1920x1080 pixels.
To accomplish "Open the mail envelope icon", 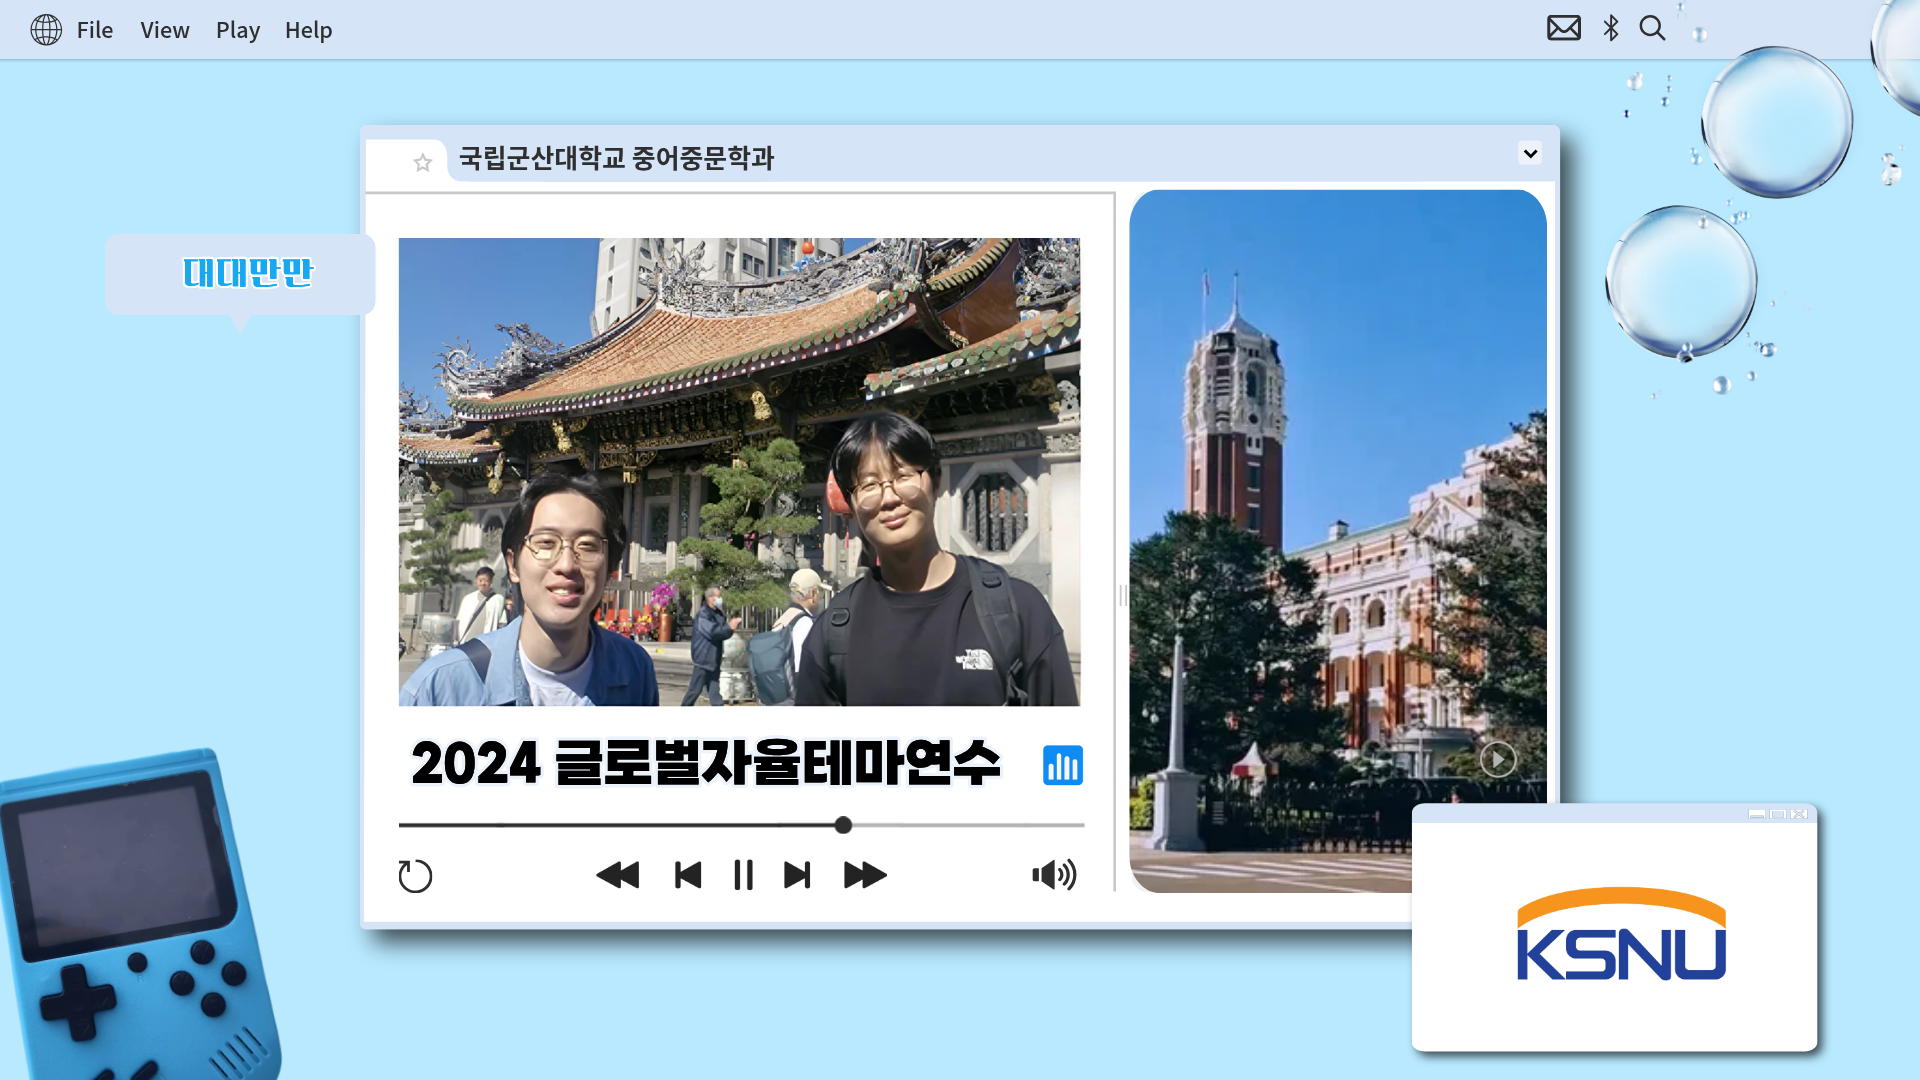I will (1564, 28).
